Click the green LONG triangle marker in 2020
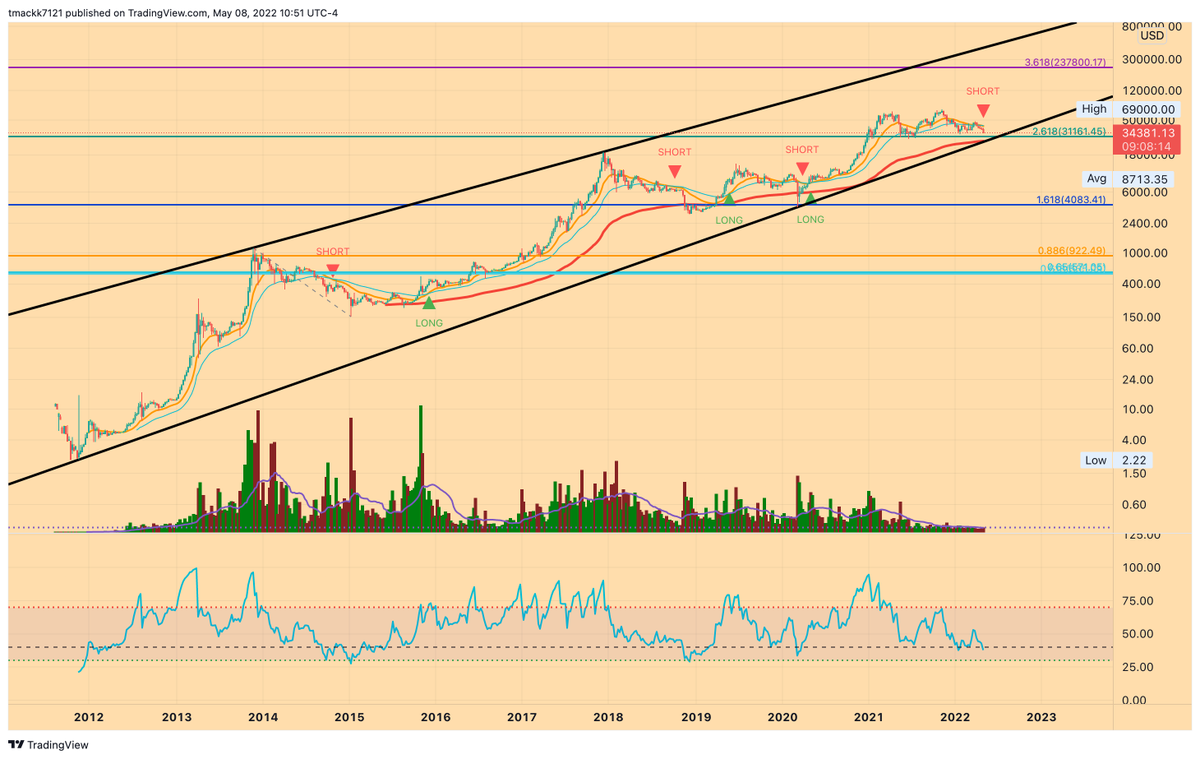1200x759 pixels. 810,199
